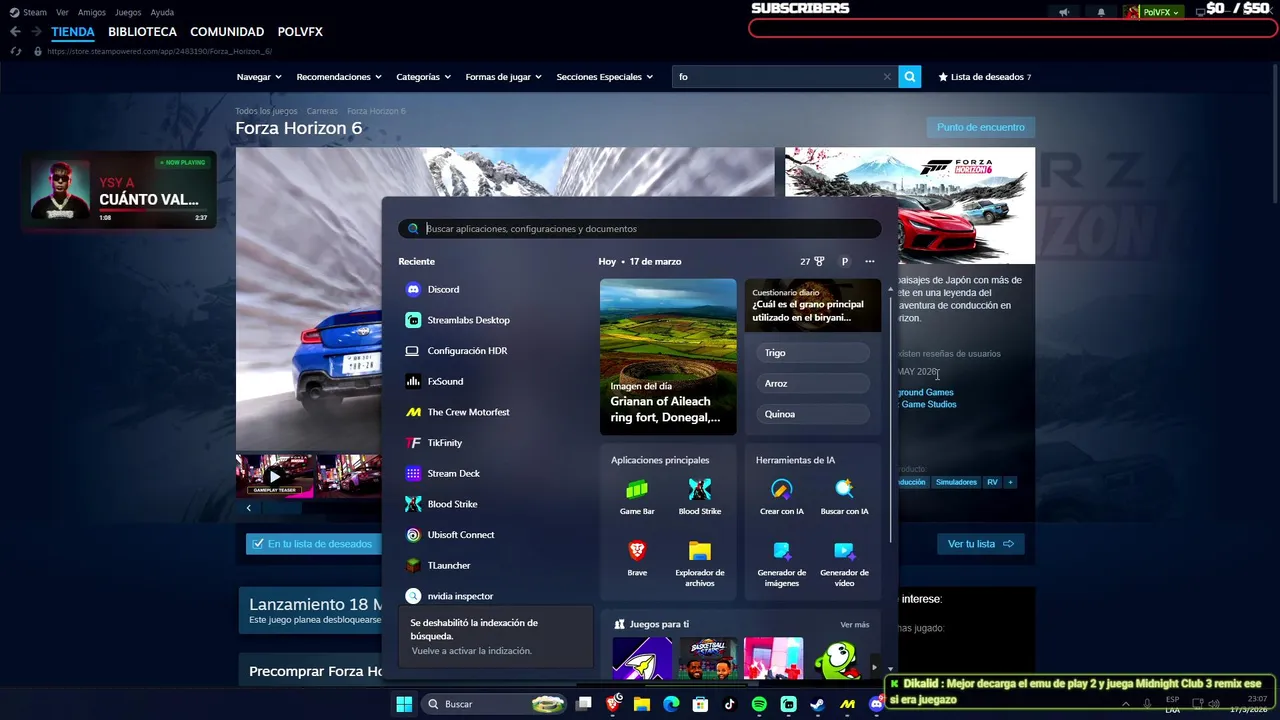Image resolution: width=1280 pixels, height=720 pixels.
Task: Open Spotify from the taskbar
Action: (759, 704)
